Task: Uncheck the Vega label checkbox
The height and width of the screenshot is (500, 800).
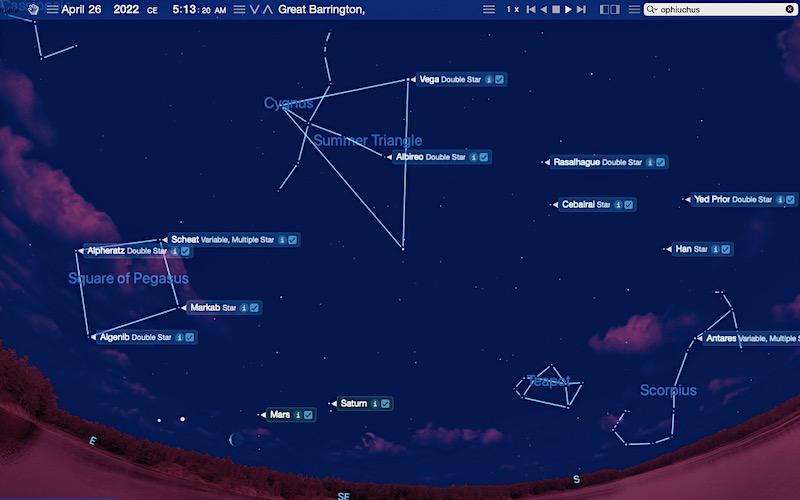Action: [499, 79]
